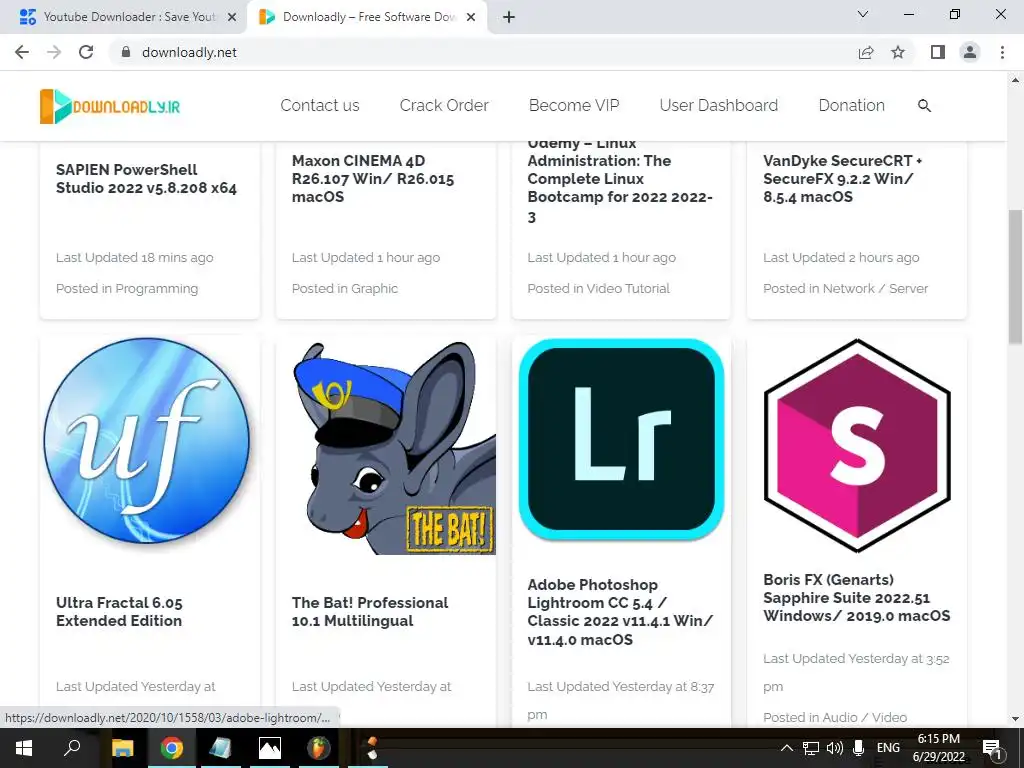
Task: Switch the ENG input language indicator
Action: [888, 748]
